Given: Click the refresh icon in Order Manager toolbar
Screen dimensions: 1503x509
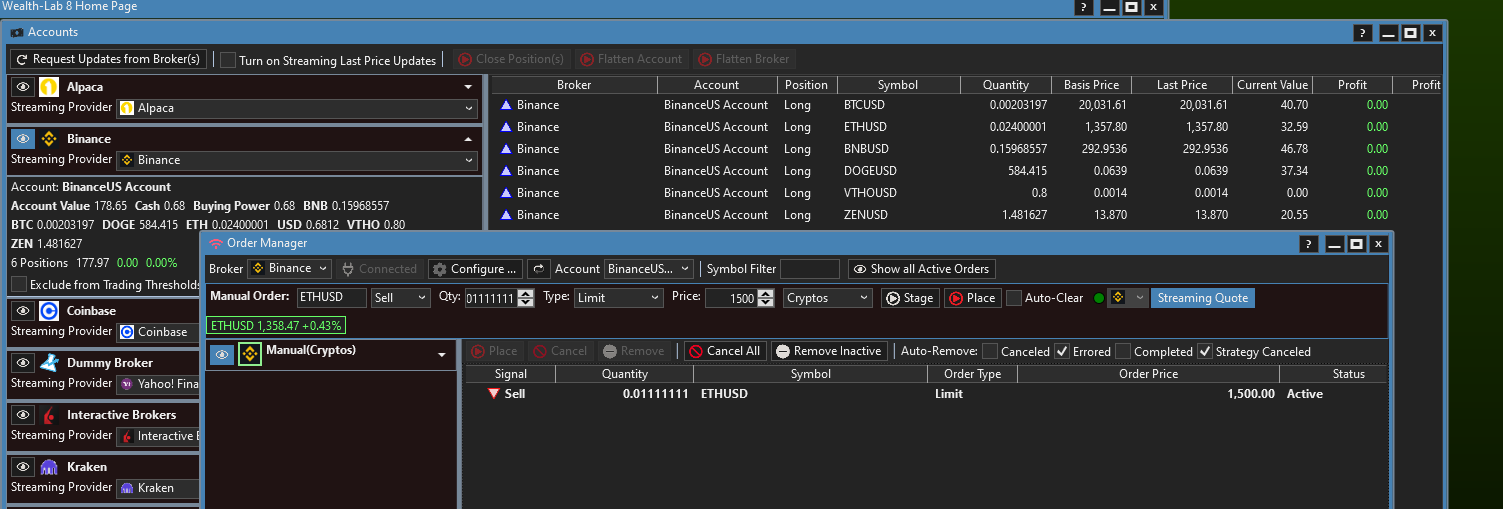Looking at the screenshot, I should (x=539, y=269).
